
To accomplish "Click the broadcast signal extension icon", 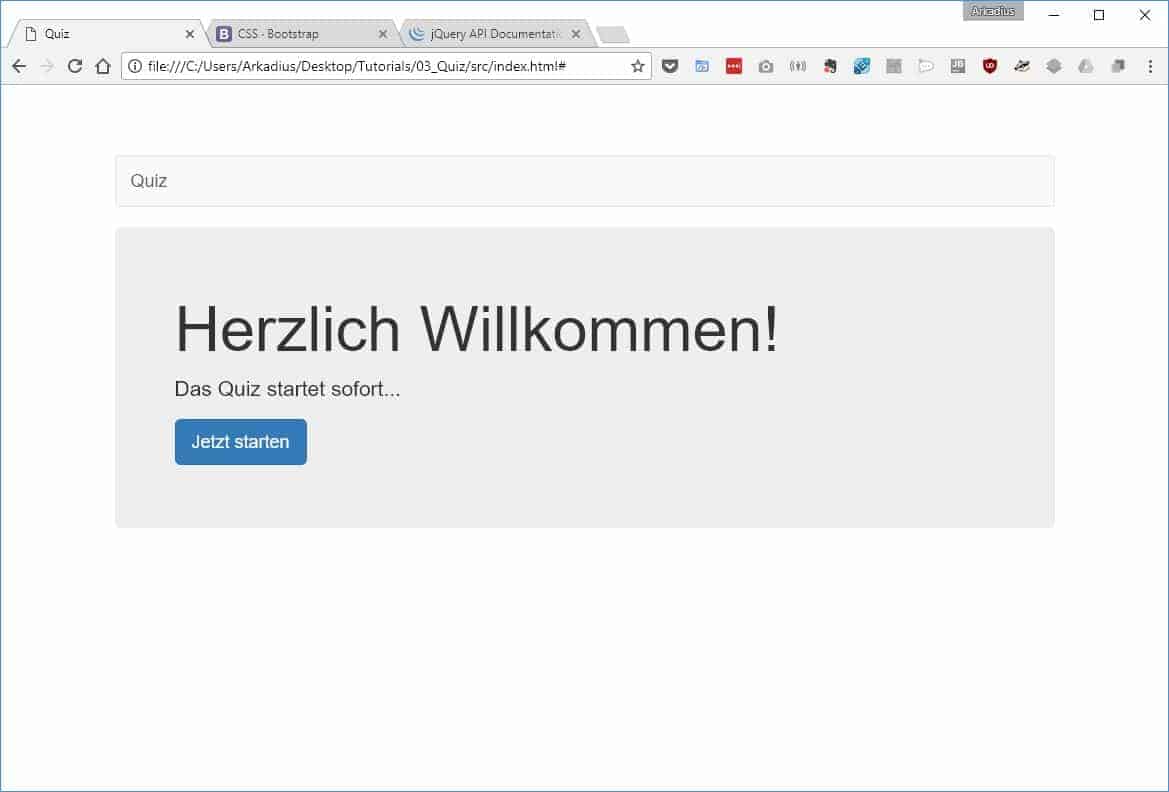I will [798, 66].
